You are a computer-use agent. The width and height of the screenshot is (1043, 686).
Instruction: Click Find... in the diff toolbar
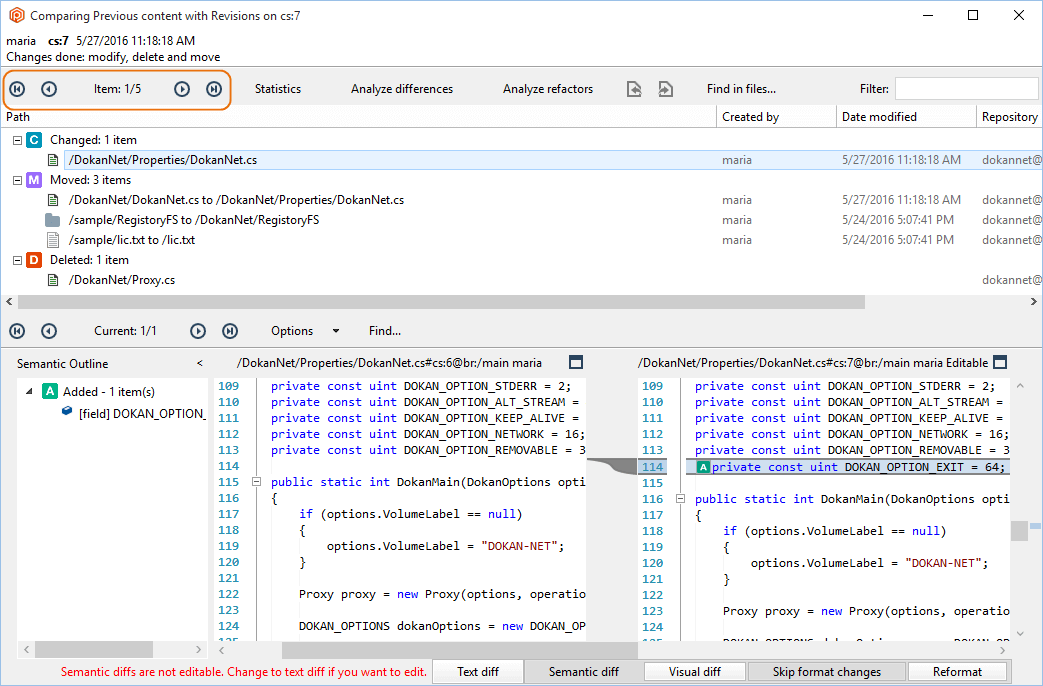tap(384, 331)
